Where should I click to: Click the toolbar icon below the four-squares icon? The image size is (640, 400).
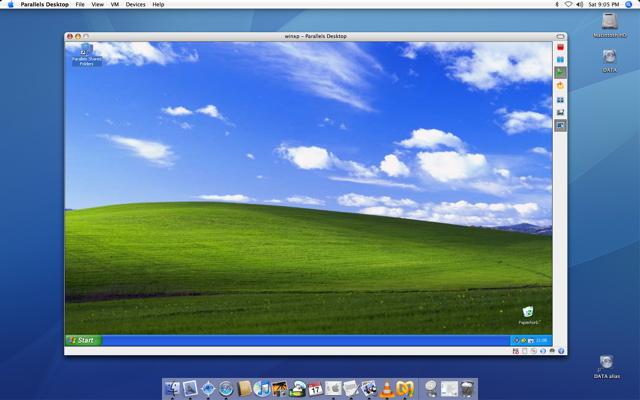[x=560, y=112]
